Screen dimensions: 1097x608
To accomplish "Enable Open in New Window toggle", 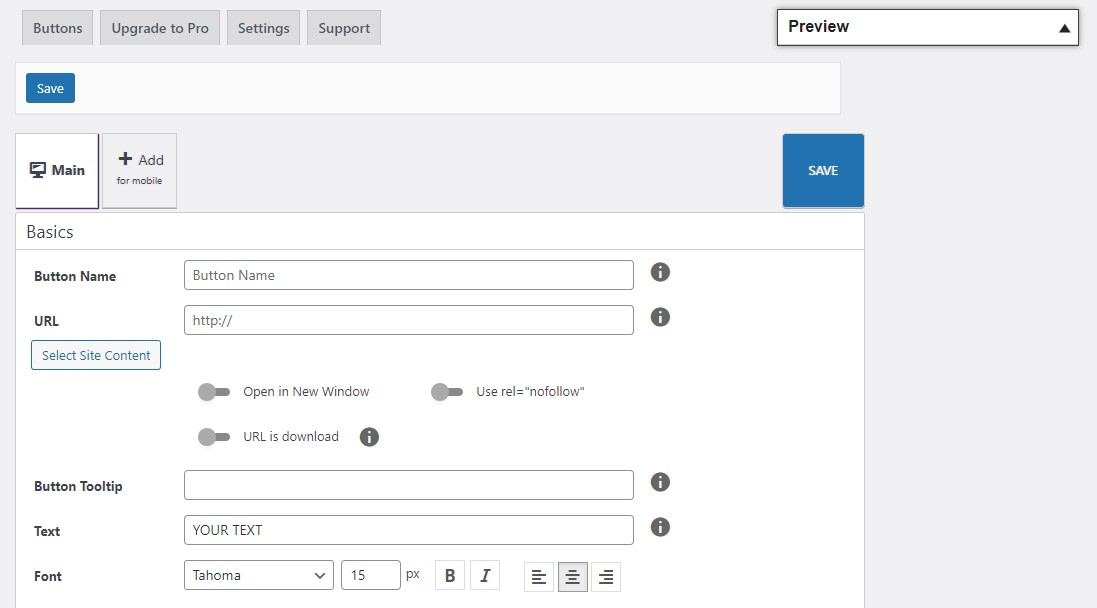I will tap(213, 392).
